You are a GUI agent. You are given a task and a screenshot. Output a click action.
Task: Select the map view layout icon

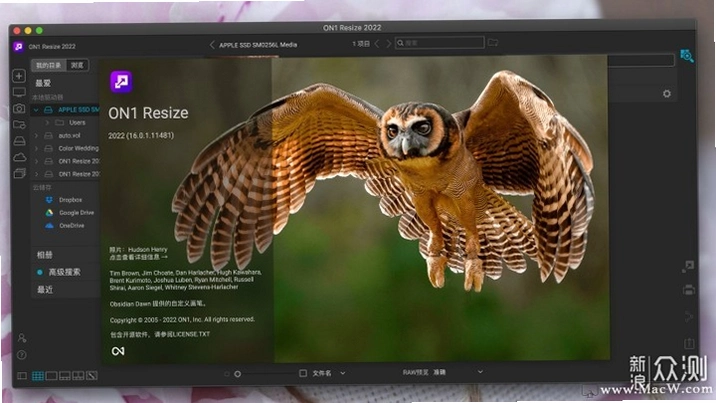[x=92, y=376]
